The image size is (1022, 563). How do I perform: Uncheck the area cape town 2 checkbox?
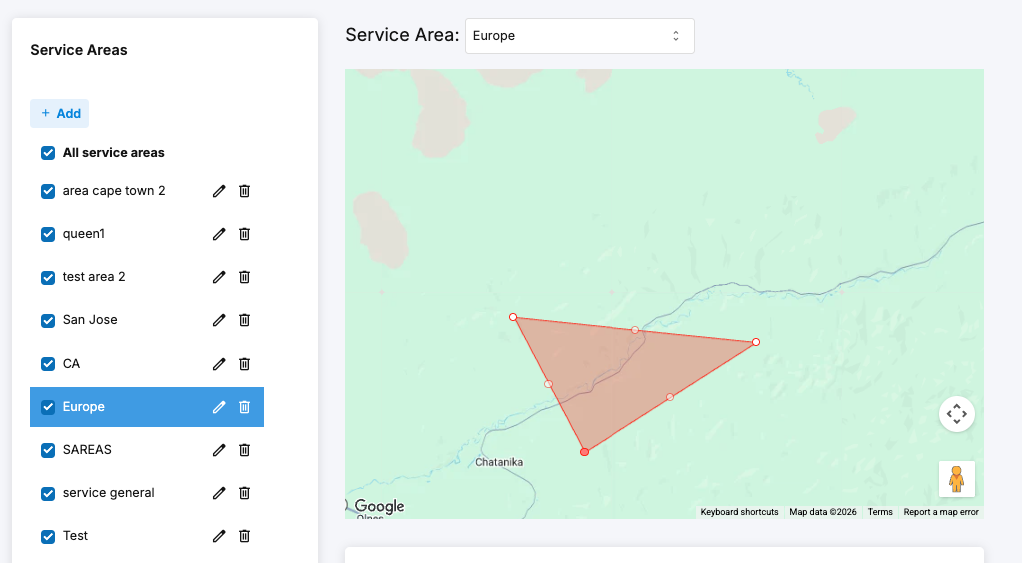48,191
